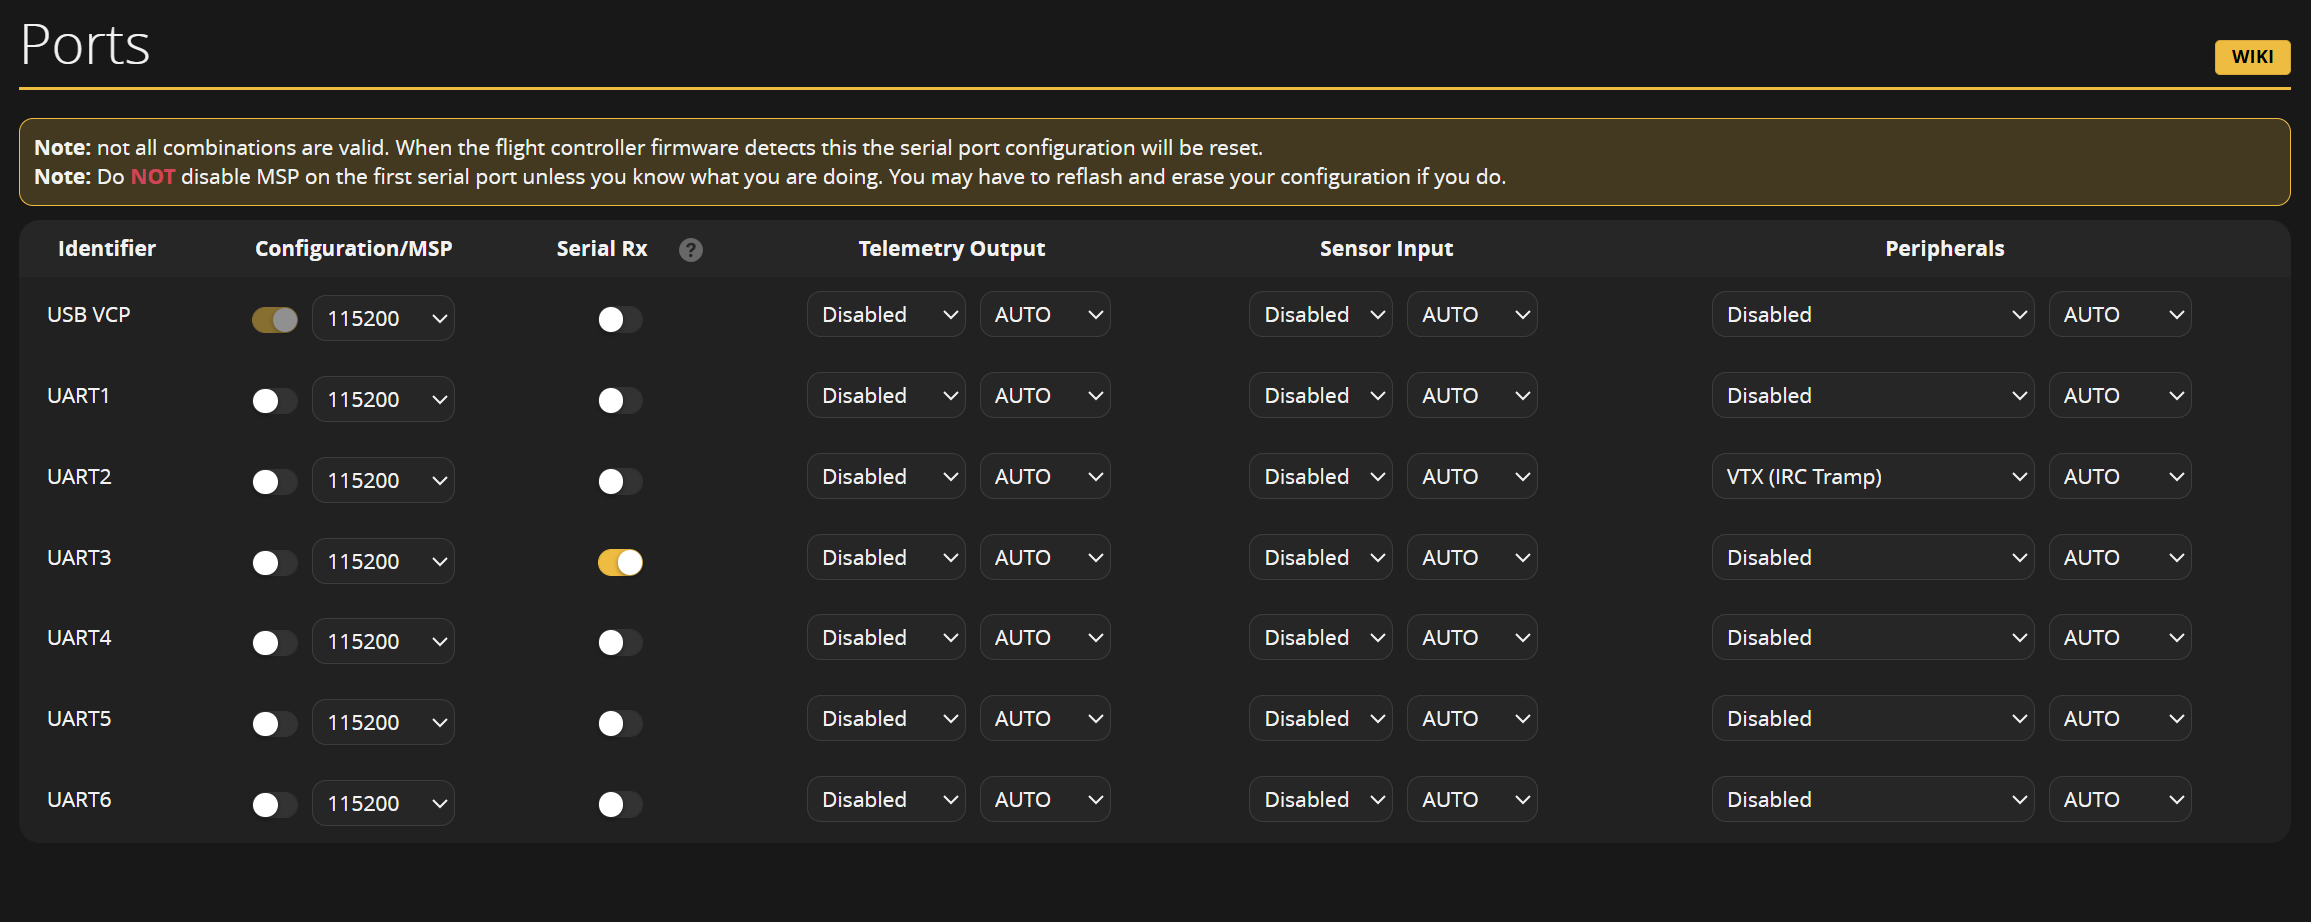Click the Peripherals column header
Screen dimensions: 2311x922
click(x=1944, y=249)
